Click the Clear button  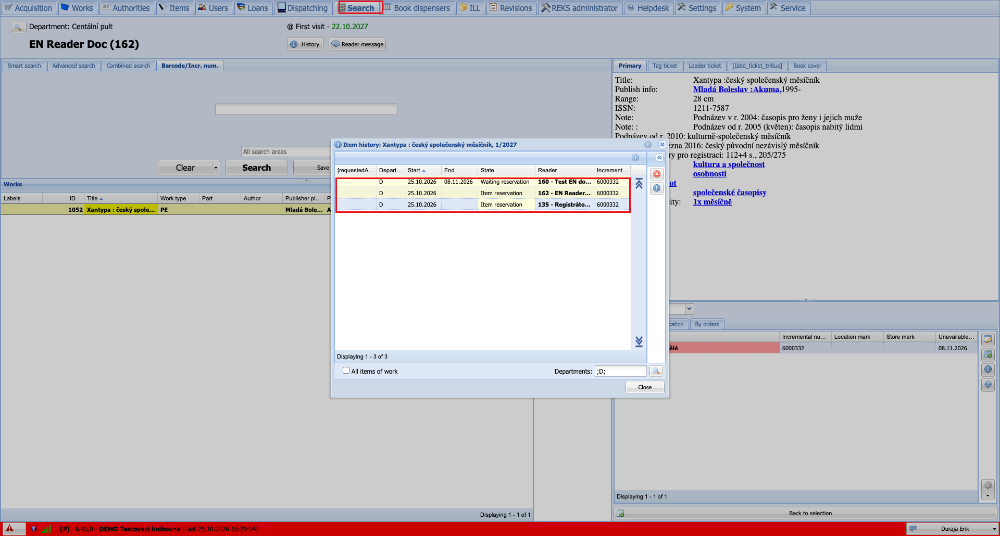pos(186,168)
